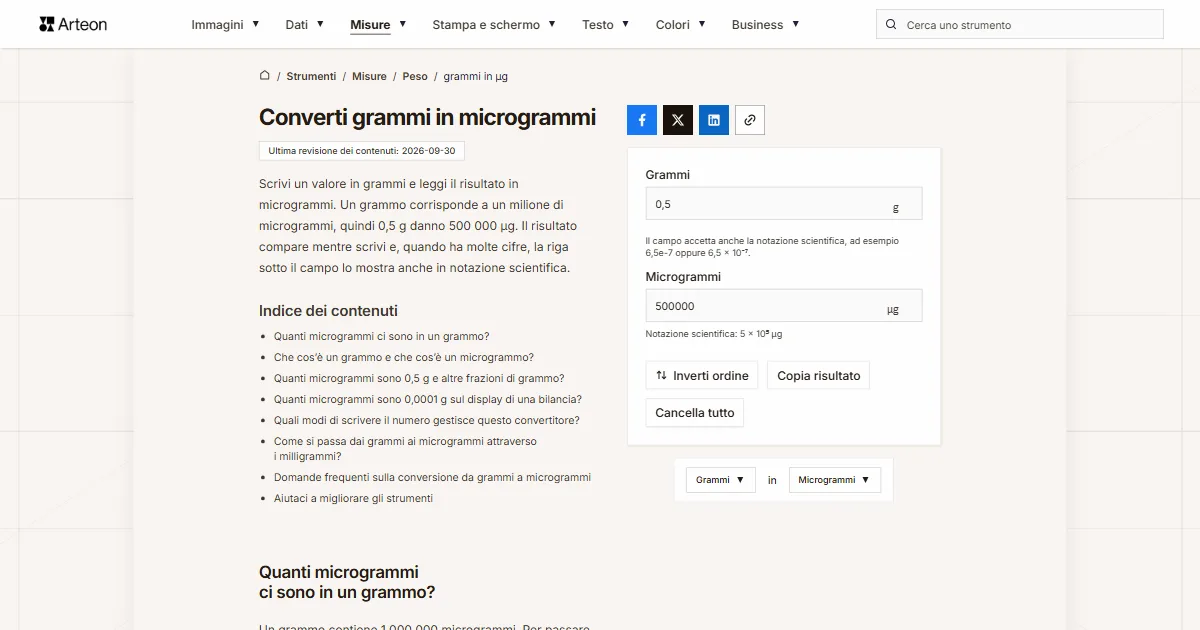The image size is (1200, 630).
Task: Click the 'Ultima revisione dei contenuti' date label
Action: 362,151
